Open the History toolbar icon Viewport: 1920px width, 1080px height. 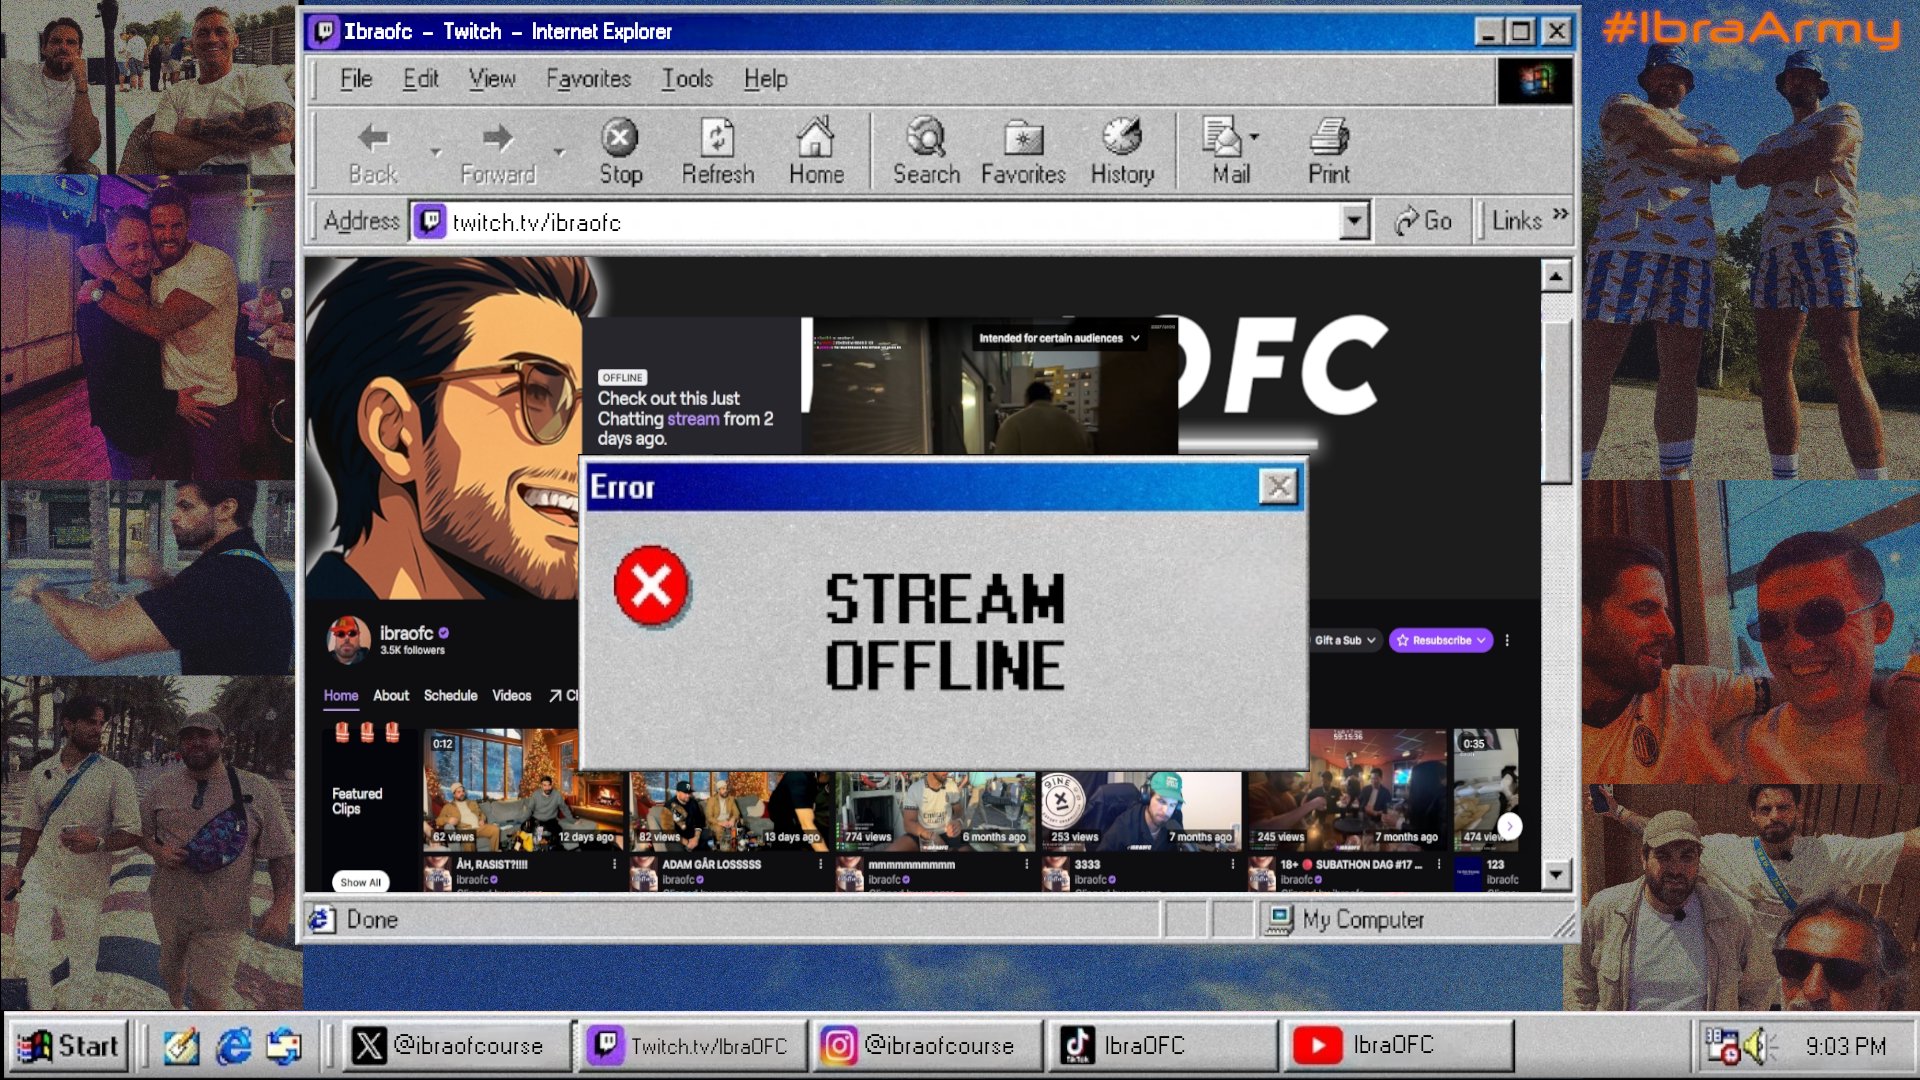click(x=1122, y=152)
